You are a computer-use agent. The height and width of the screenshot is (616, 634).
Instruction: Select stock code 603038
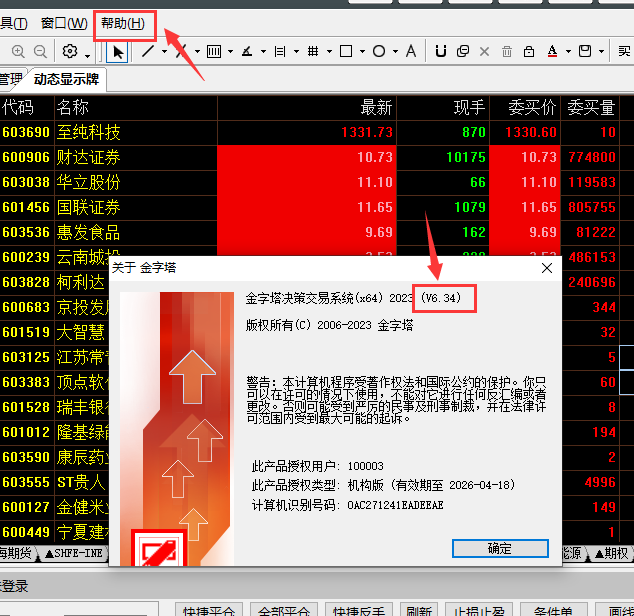[26, 182]
